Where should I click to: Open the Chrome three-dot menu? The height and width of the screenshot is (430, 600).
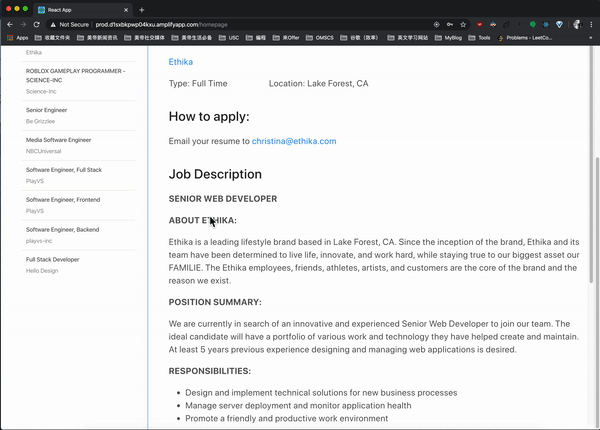point(591,24)
